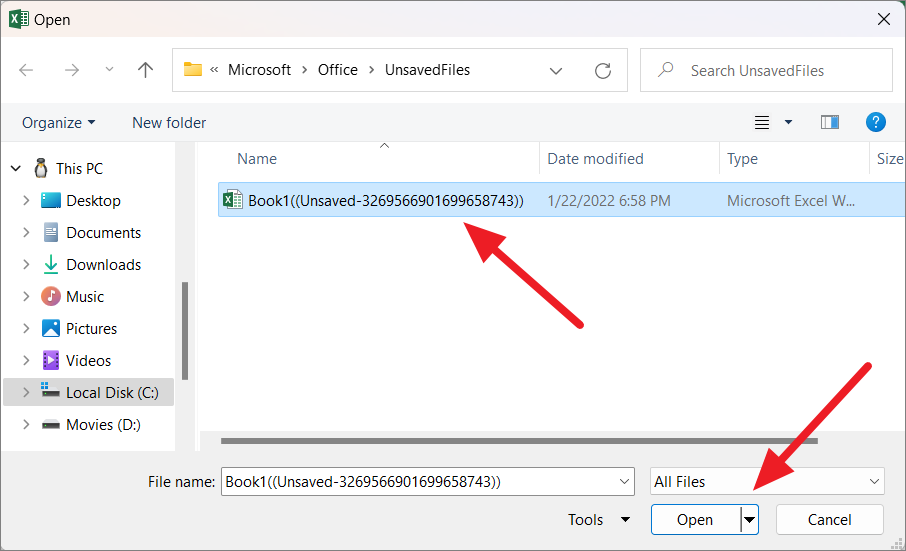Click the navigation pane vertical scrollbar

[x=185, y=330]
